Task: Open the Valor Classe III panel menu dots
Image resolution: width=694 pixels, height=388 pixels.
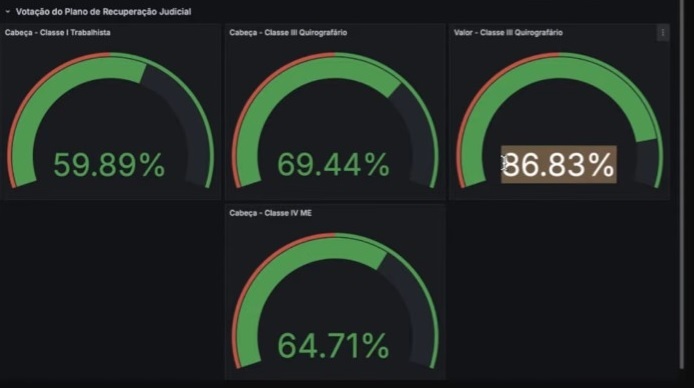Action: 663,33
